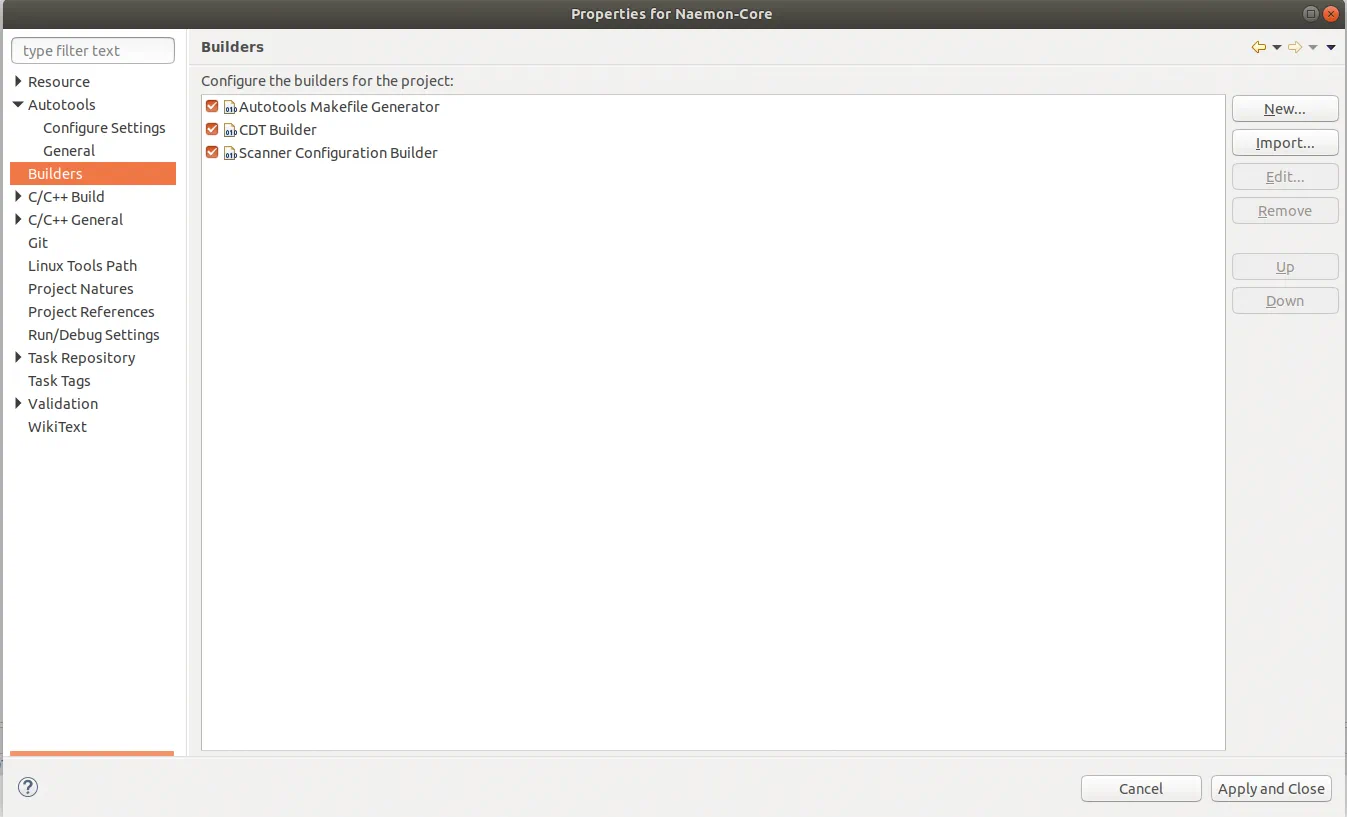Open the help question mark icon

(28, 787)
